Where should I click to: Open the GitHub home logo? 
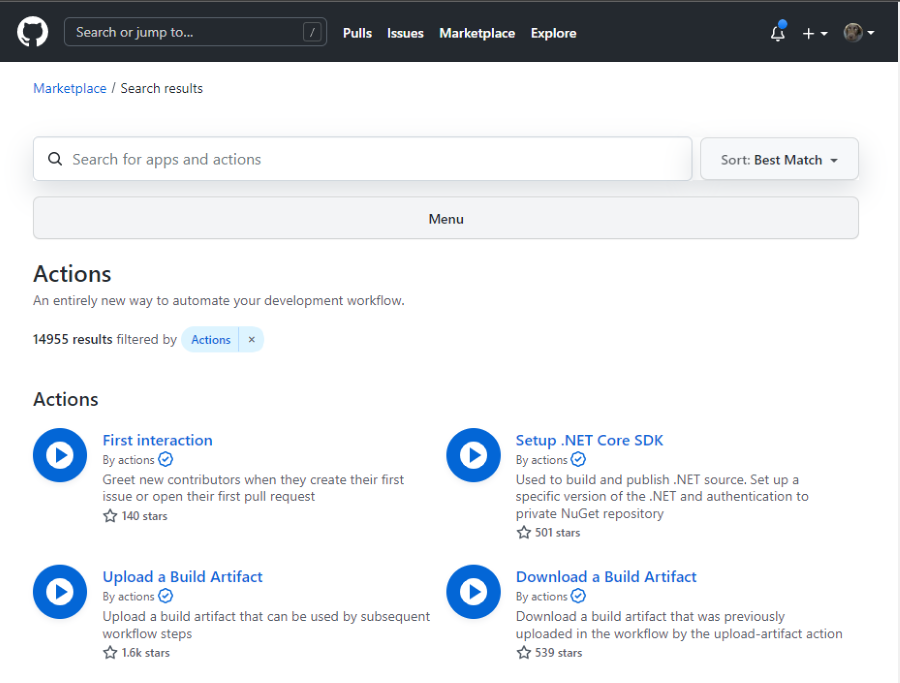pyautogui.click(x=32, y=32)
